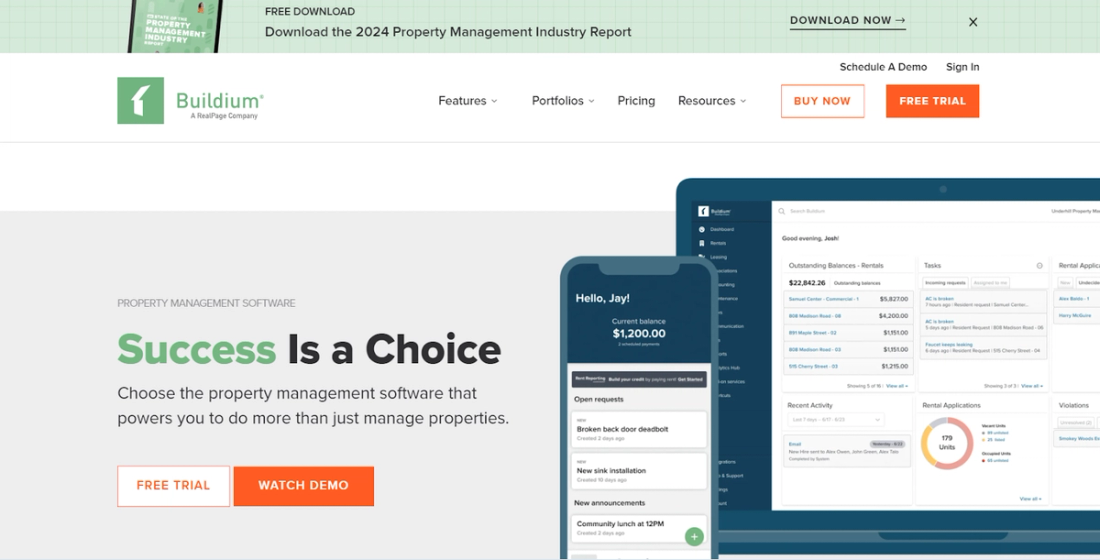Viewport: 1100px width, 560px height.
Task: Click Alex Baldo - 1 rental applicant
Action: (1074, 299)
